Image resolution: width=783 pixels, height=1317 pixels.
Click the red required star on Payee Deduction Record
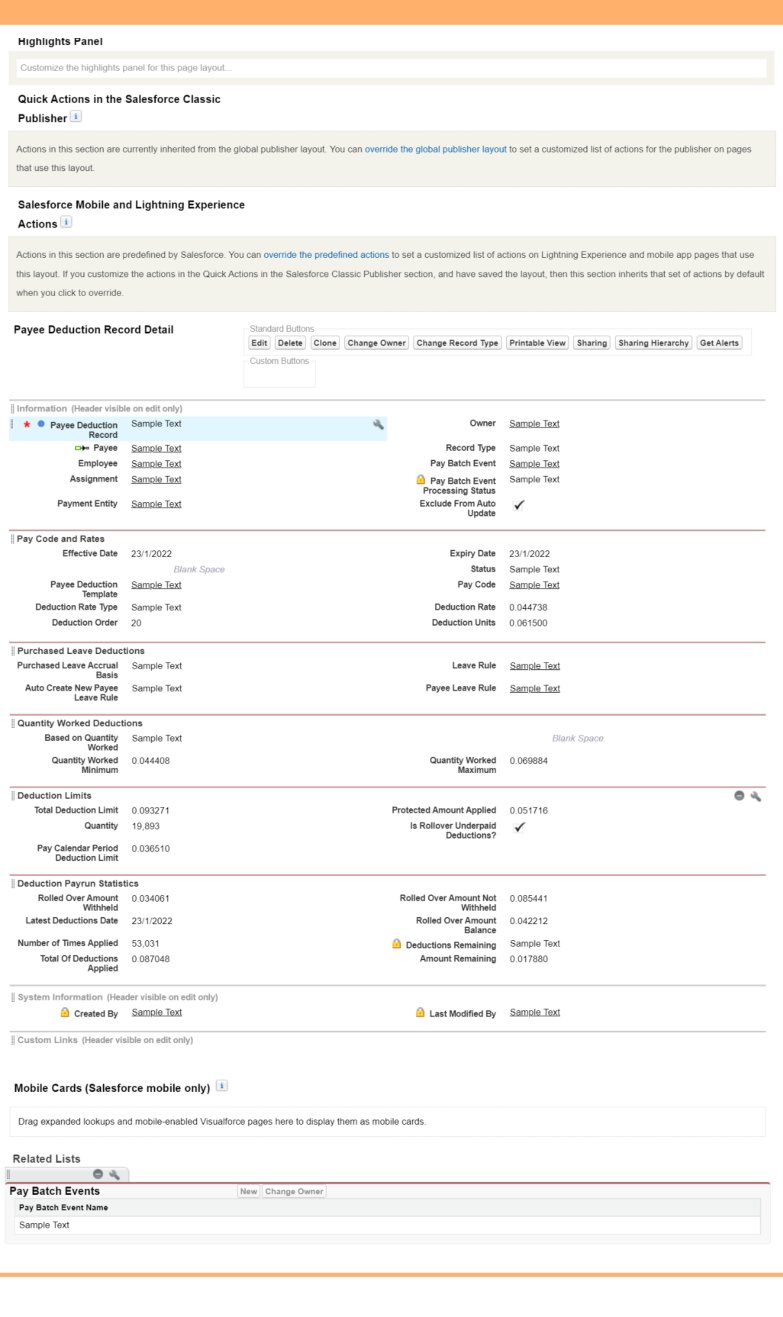27,425
